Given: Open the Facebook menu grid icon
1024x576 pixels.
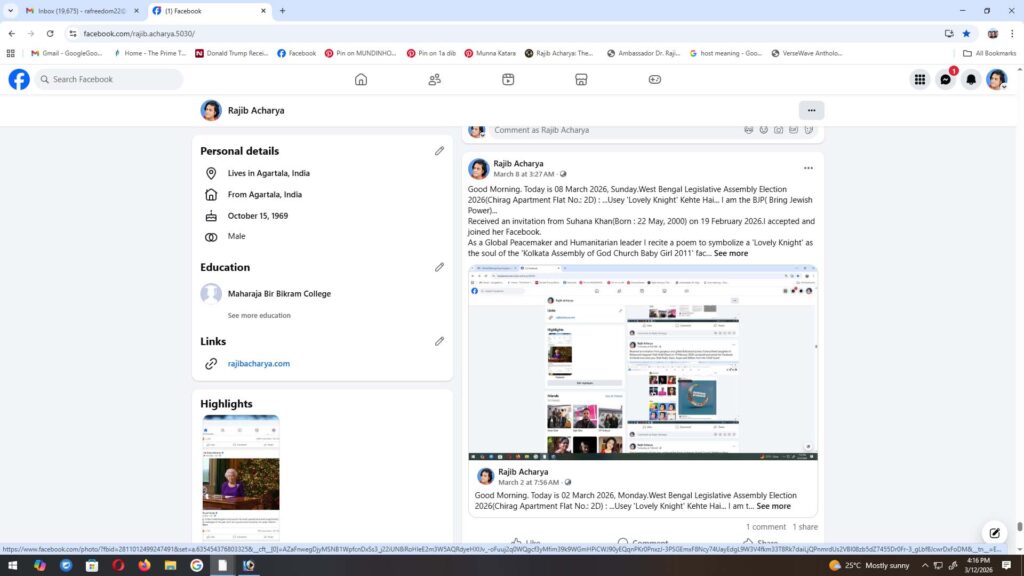Looking at the screenshot, I should click(919, 80).
